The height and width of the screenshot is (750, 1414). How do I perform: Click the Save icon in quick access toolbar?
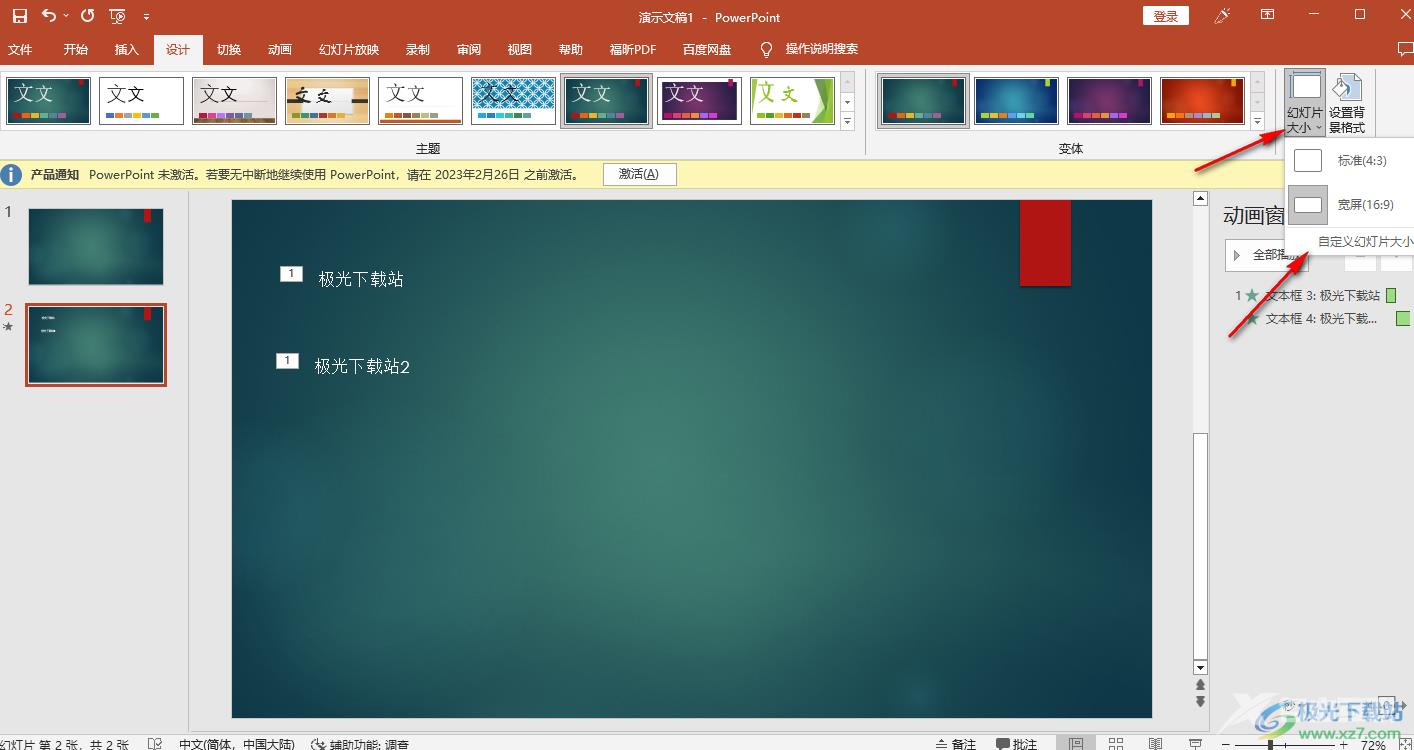(19, 16)
